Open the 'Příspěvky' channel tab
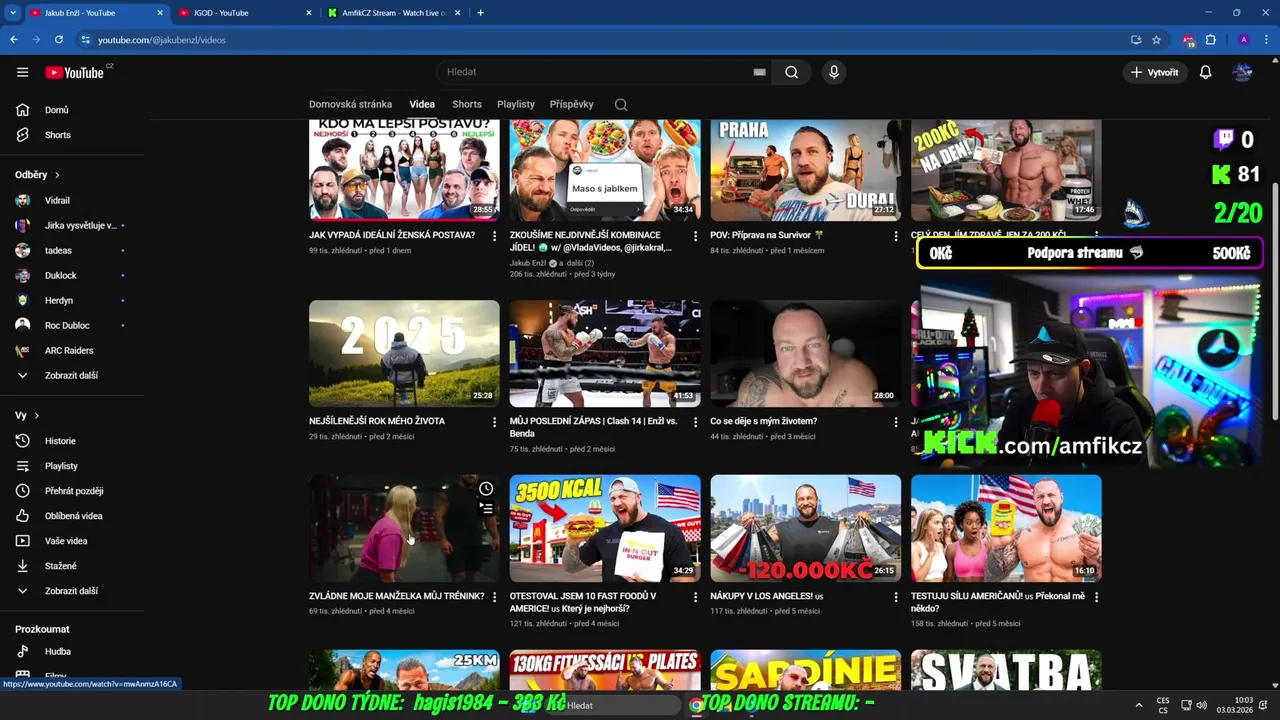Viewport: 1280px width, 720px height. click(x=571, y=104)
